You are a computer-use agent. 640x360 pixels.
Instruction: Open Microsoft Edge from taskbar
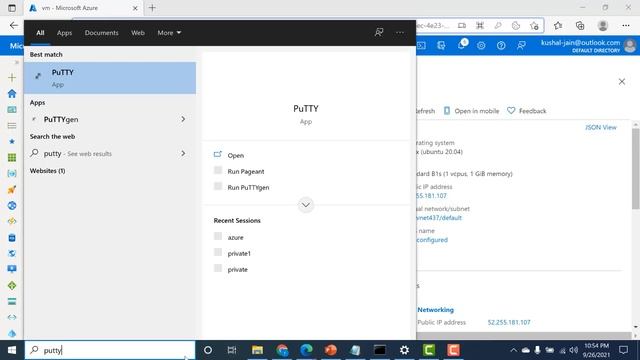click(306, 350)
